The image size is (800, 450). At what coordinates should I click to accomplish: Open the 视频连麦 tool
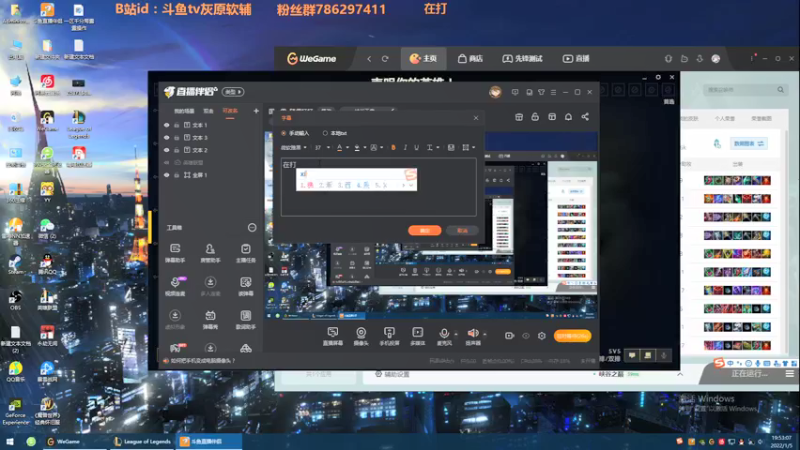tap(175, 286)
